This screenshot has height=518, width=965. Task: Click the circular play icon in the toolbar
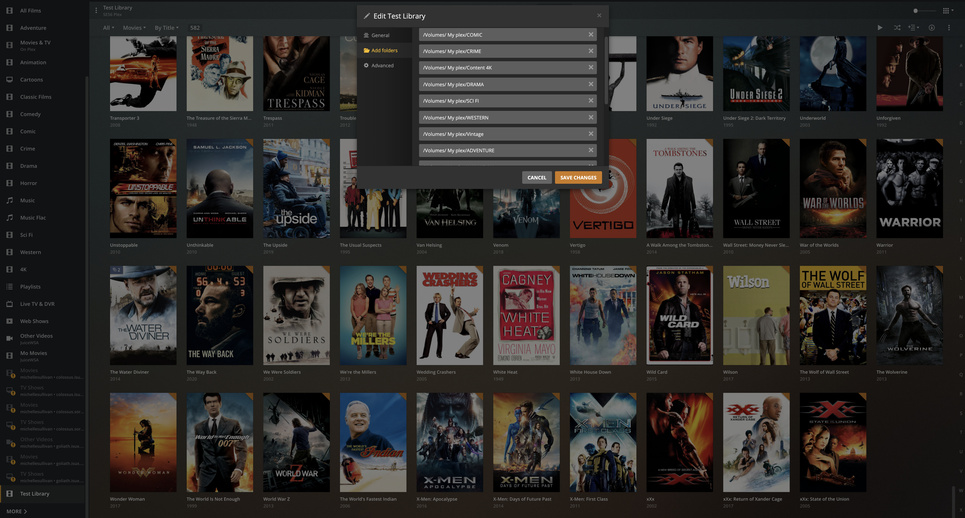coord(932,28)
